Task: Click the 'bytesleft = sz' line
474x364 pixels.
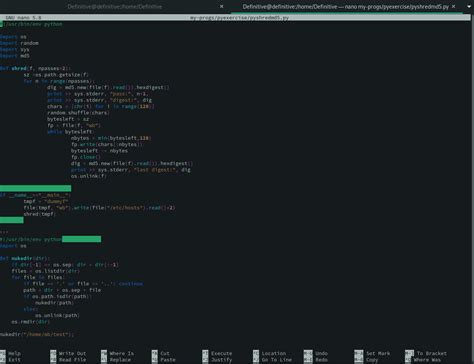Action: click(68, 119)
